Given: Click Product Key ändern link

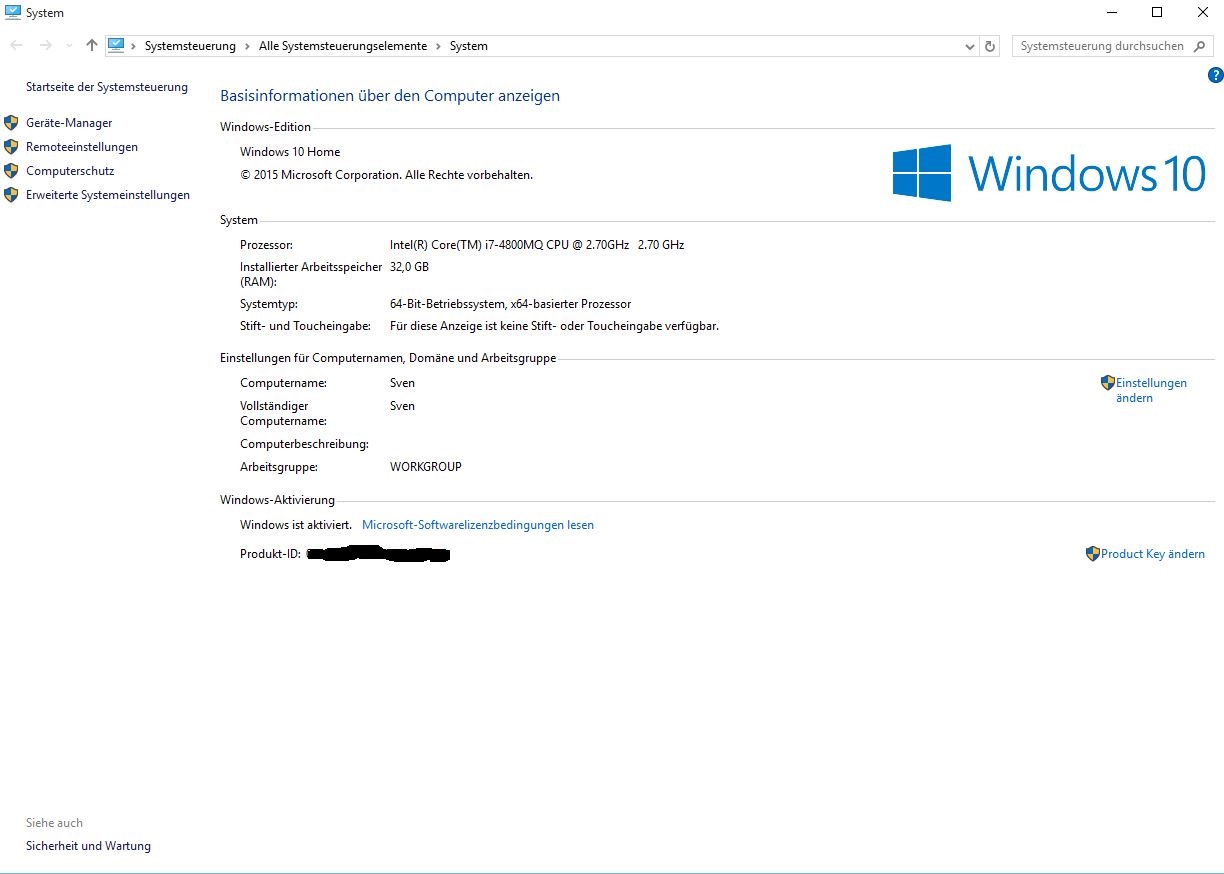Looking at the screenshot, I should pos(1153,554).
